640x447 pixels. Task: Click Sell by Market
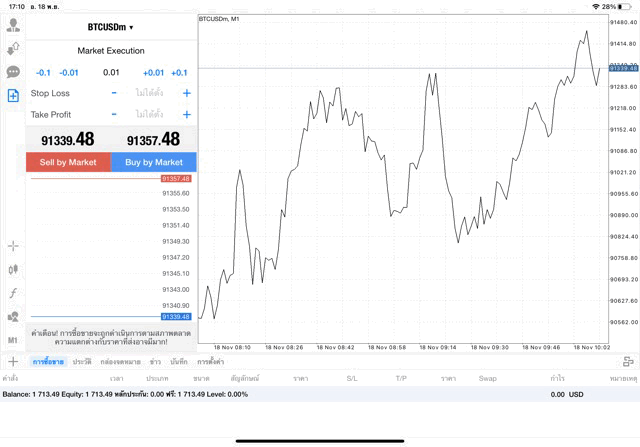tap(68, 162)
